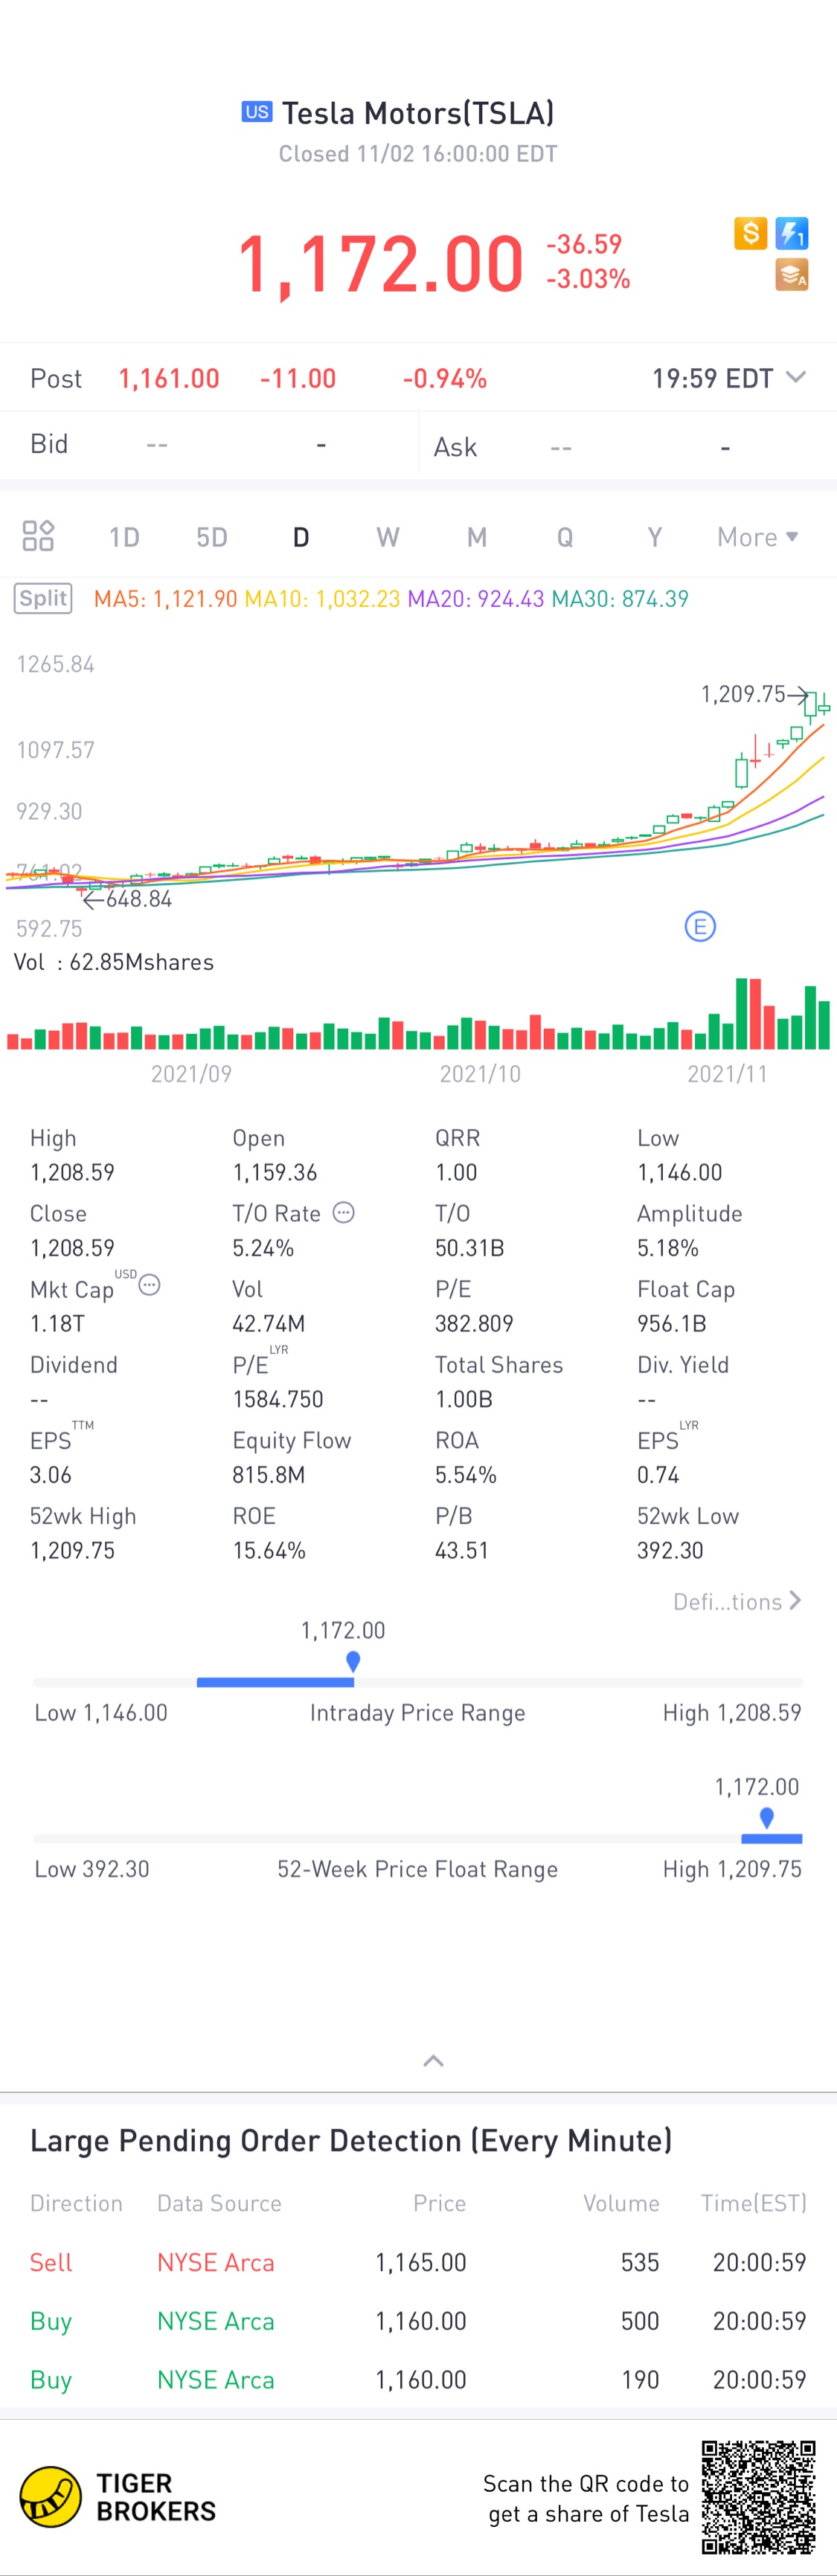Tap the 52-Week Price Float Range marker
This screenshot has height=2576, width=837.
click(766, 1817)
